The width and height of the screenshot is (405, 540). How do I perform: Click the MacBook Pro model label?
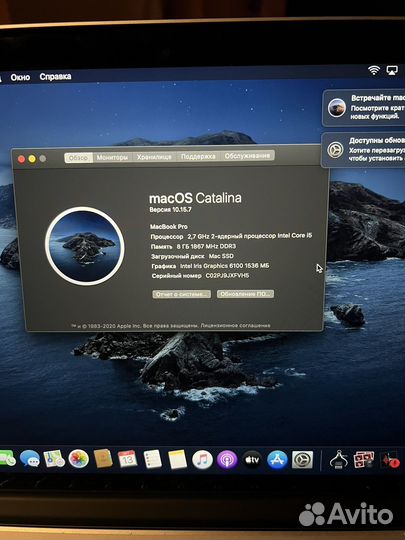tap(169, 227)
